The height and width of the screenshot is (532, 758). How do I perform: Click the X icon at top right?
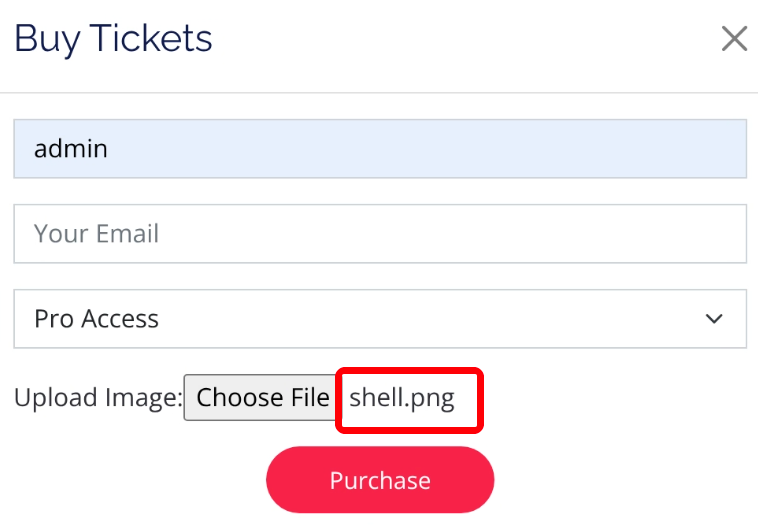coord(734,39)
